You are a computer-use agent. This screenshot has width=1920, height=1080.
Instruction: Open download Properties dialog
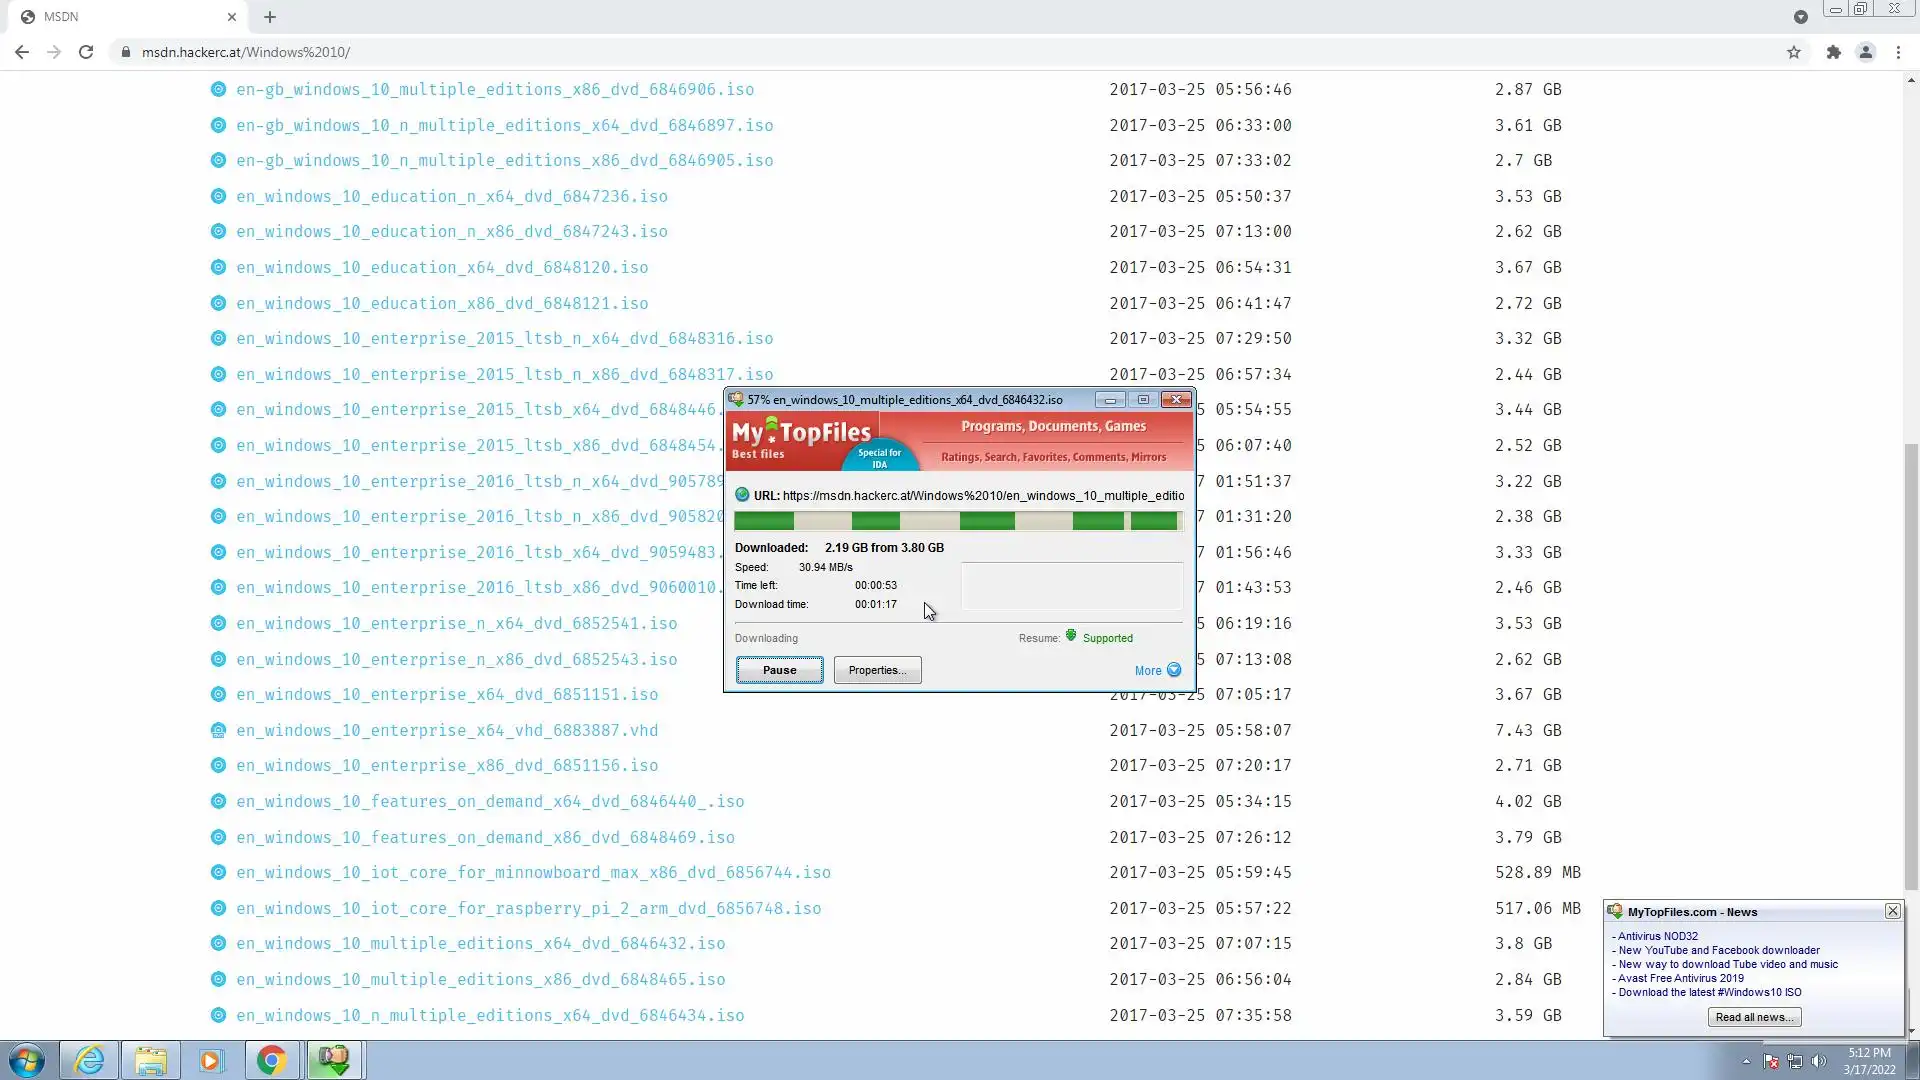coord(877,670)
